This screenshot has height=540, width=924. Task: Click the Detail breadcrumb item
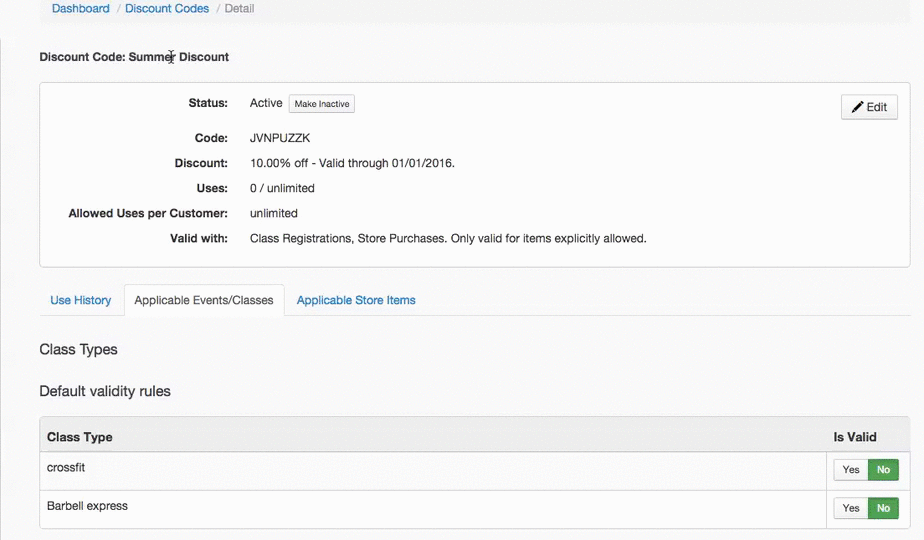(239, 9)
